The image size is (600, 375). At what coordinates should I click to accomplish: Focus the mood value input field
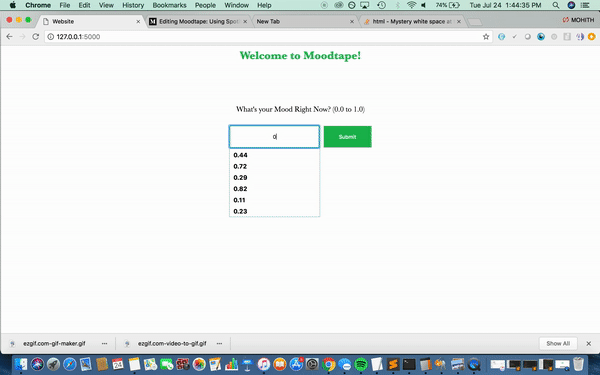[274, 137]
